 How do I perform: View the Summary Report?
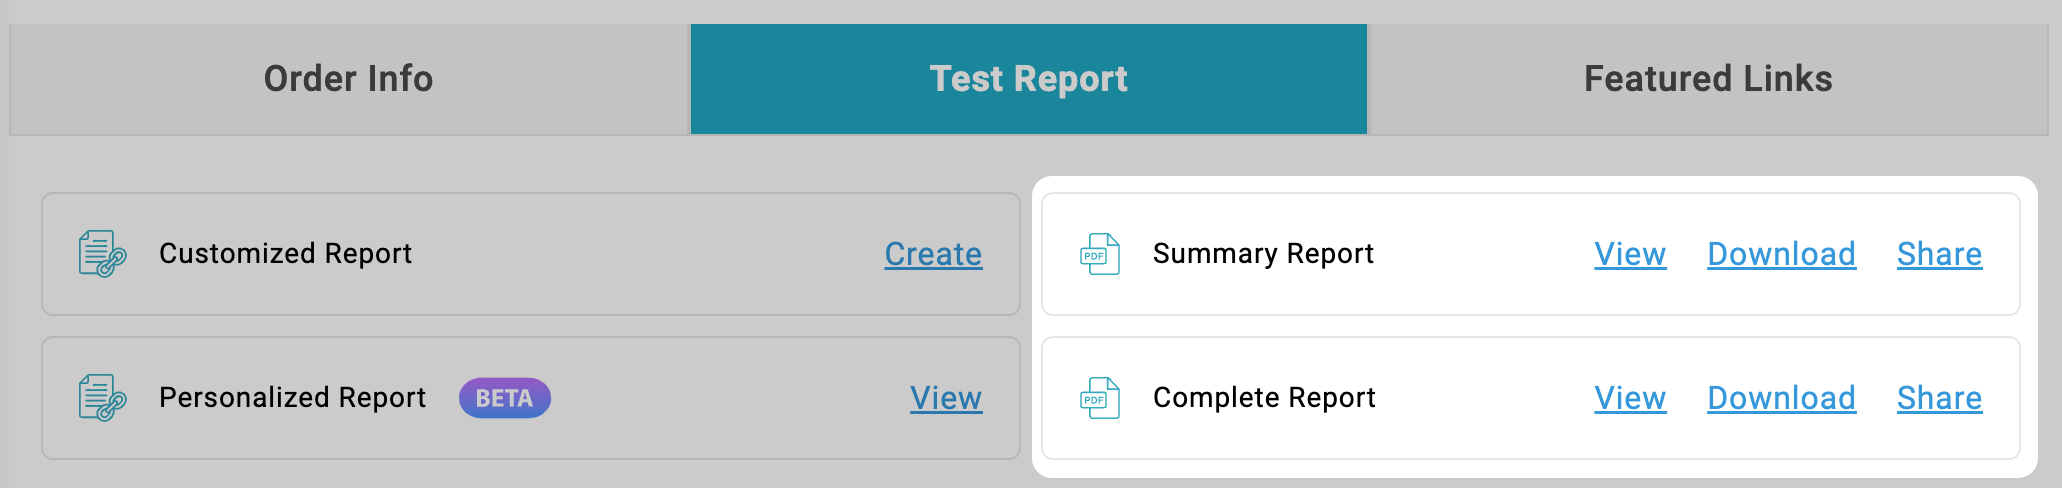1630,254
